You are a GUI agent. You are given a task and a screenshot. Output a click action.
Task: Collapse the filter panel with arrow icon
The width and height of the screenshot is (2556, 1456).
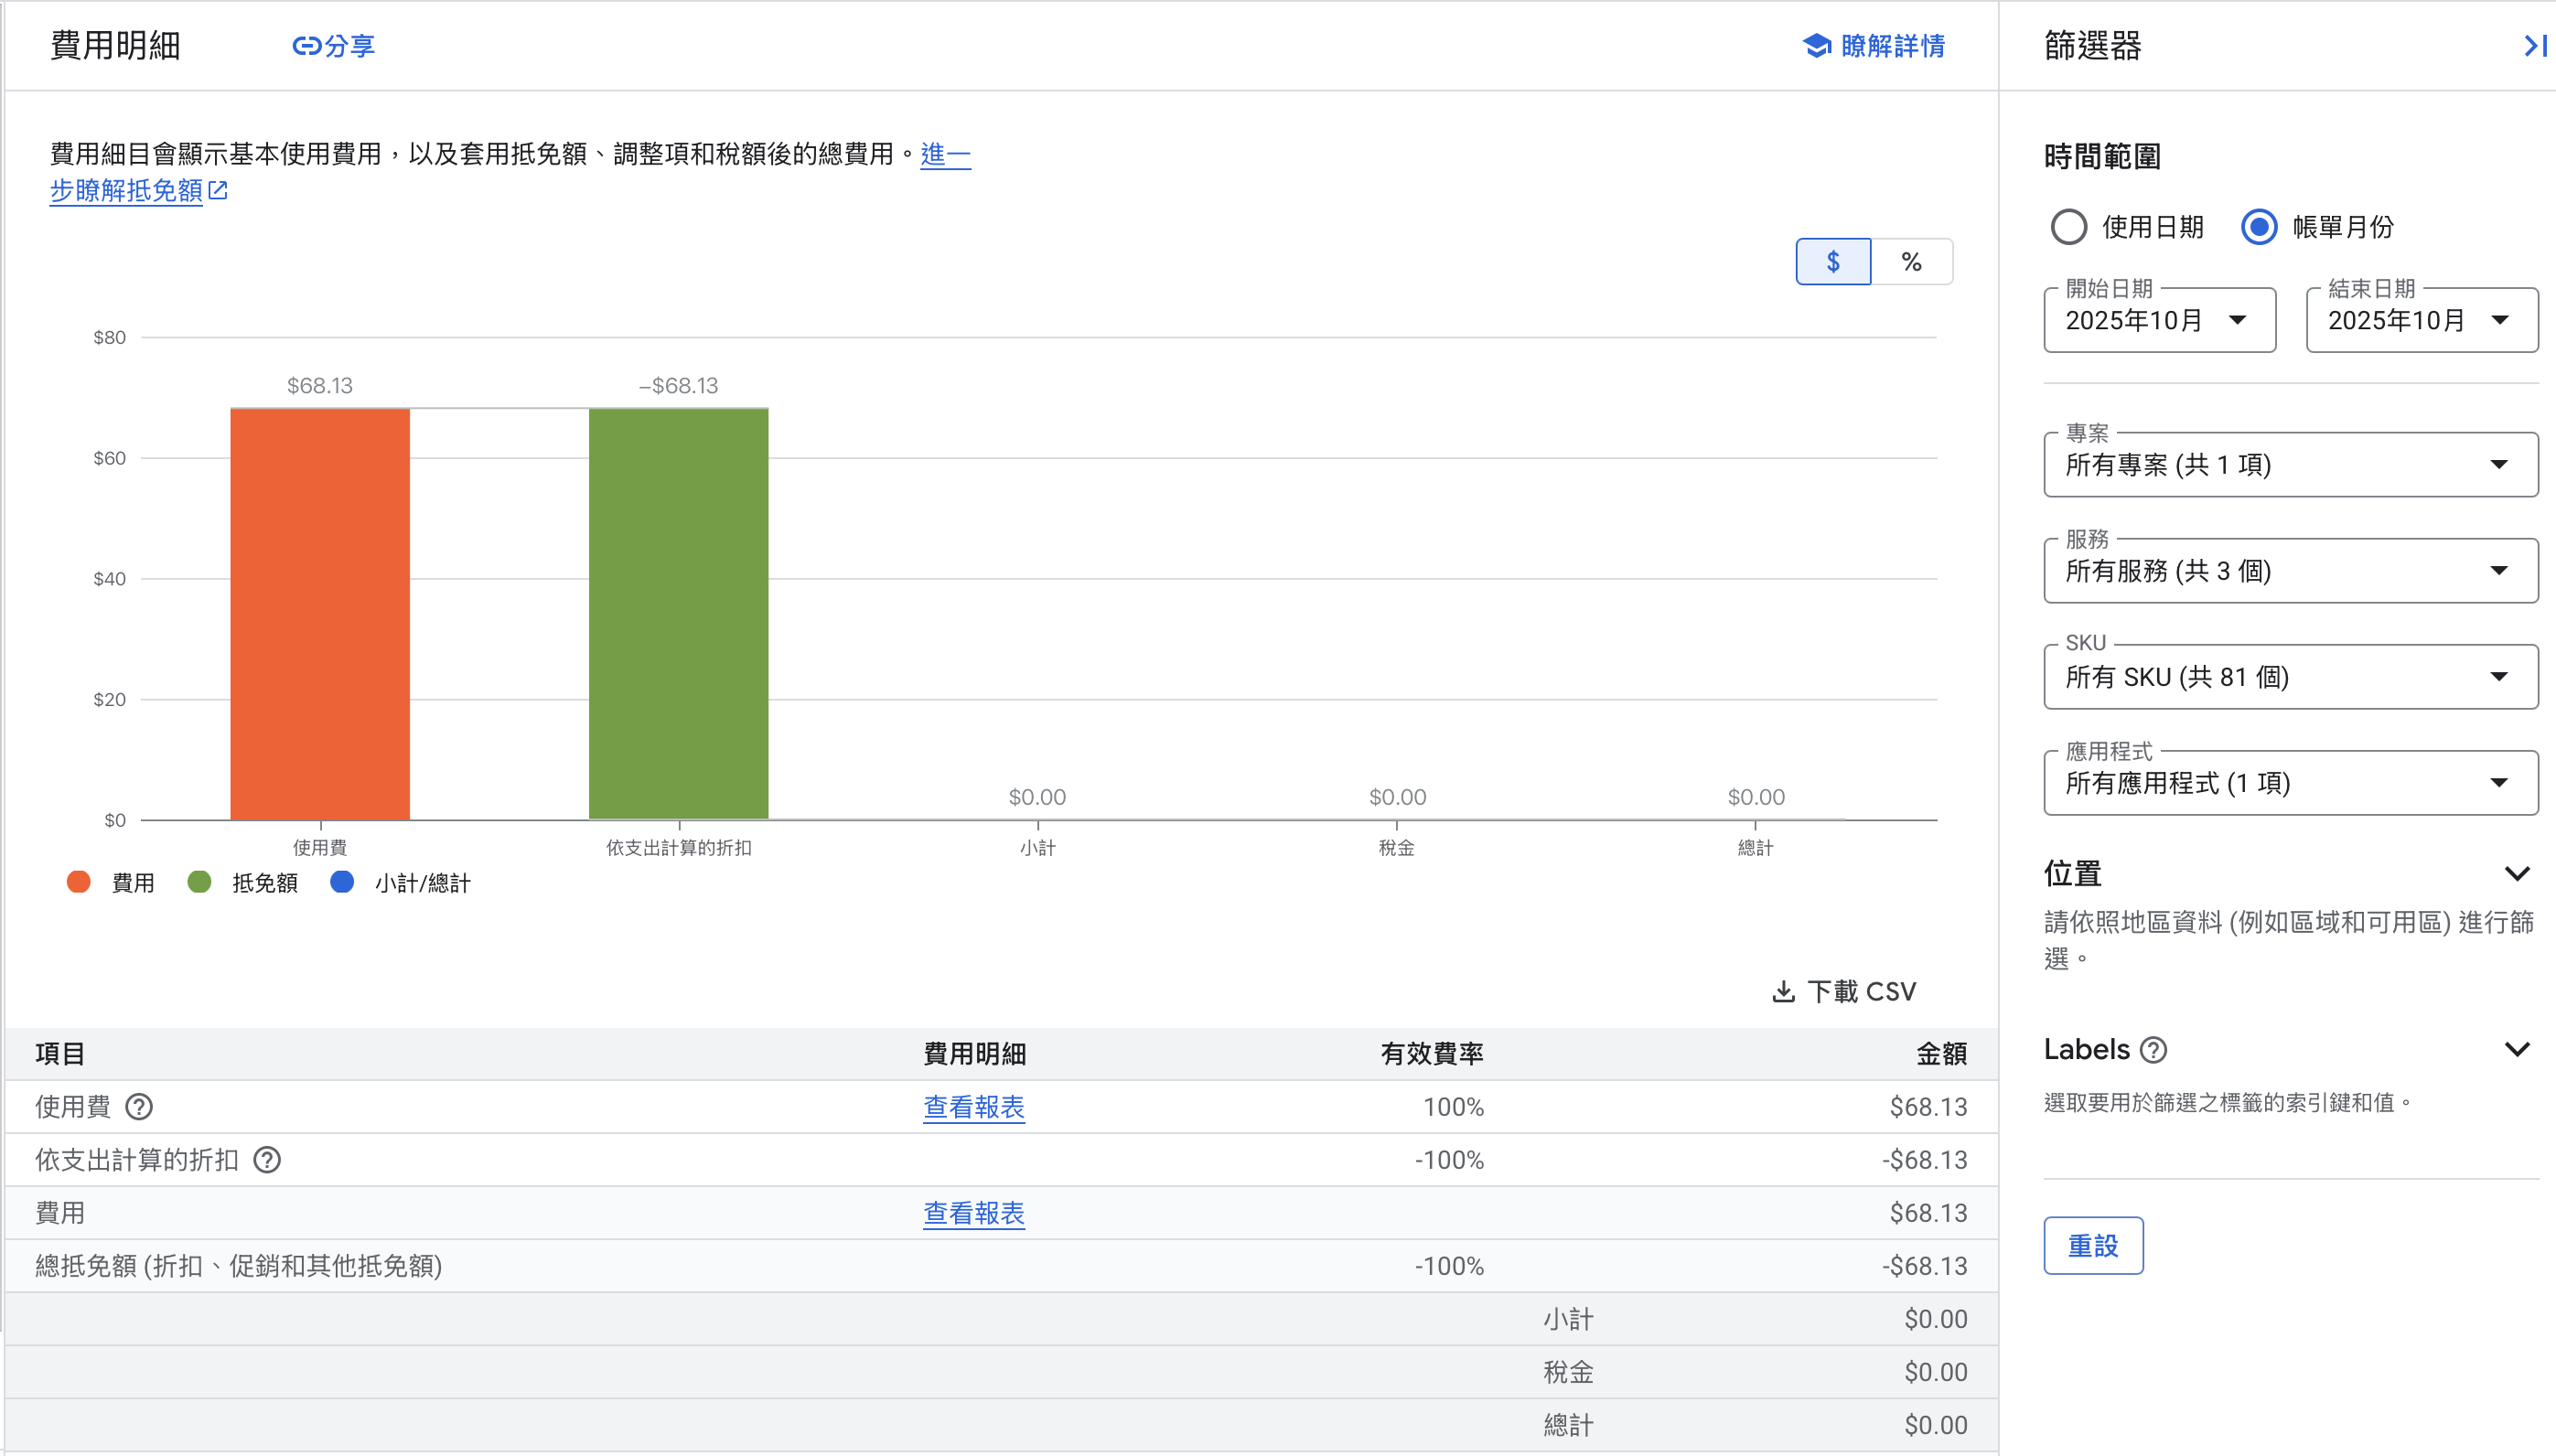tap(2534, 46)
